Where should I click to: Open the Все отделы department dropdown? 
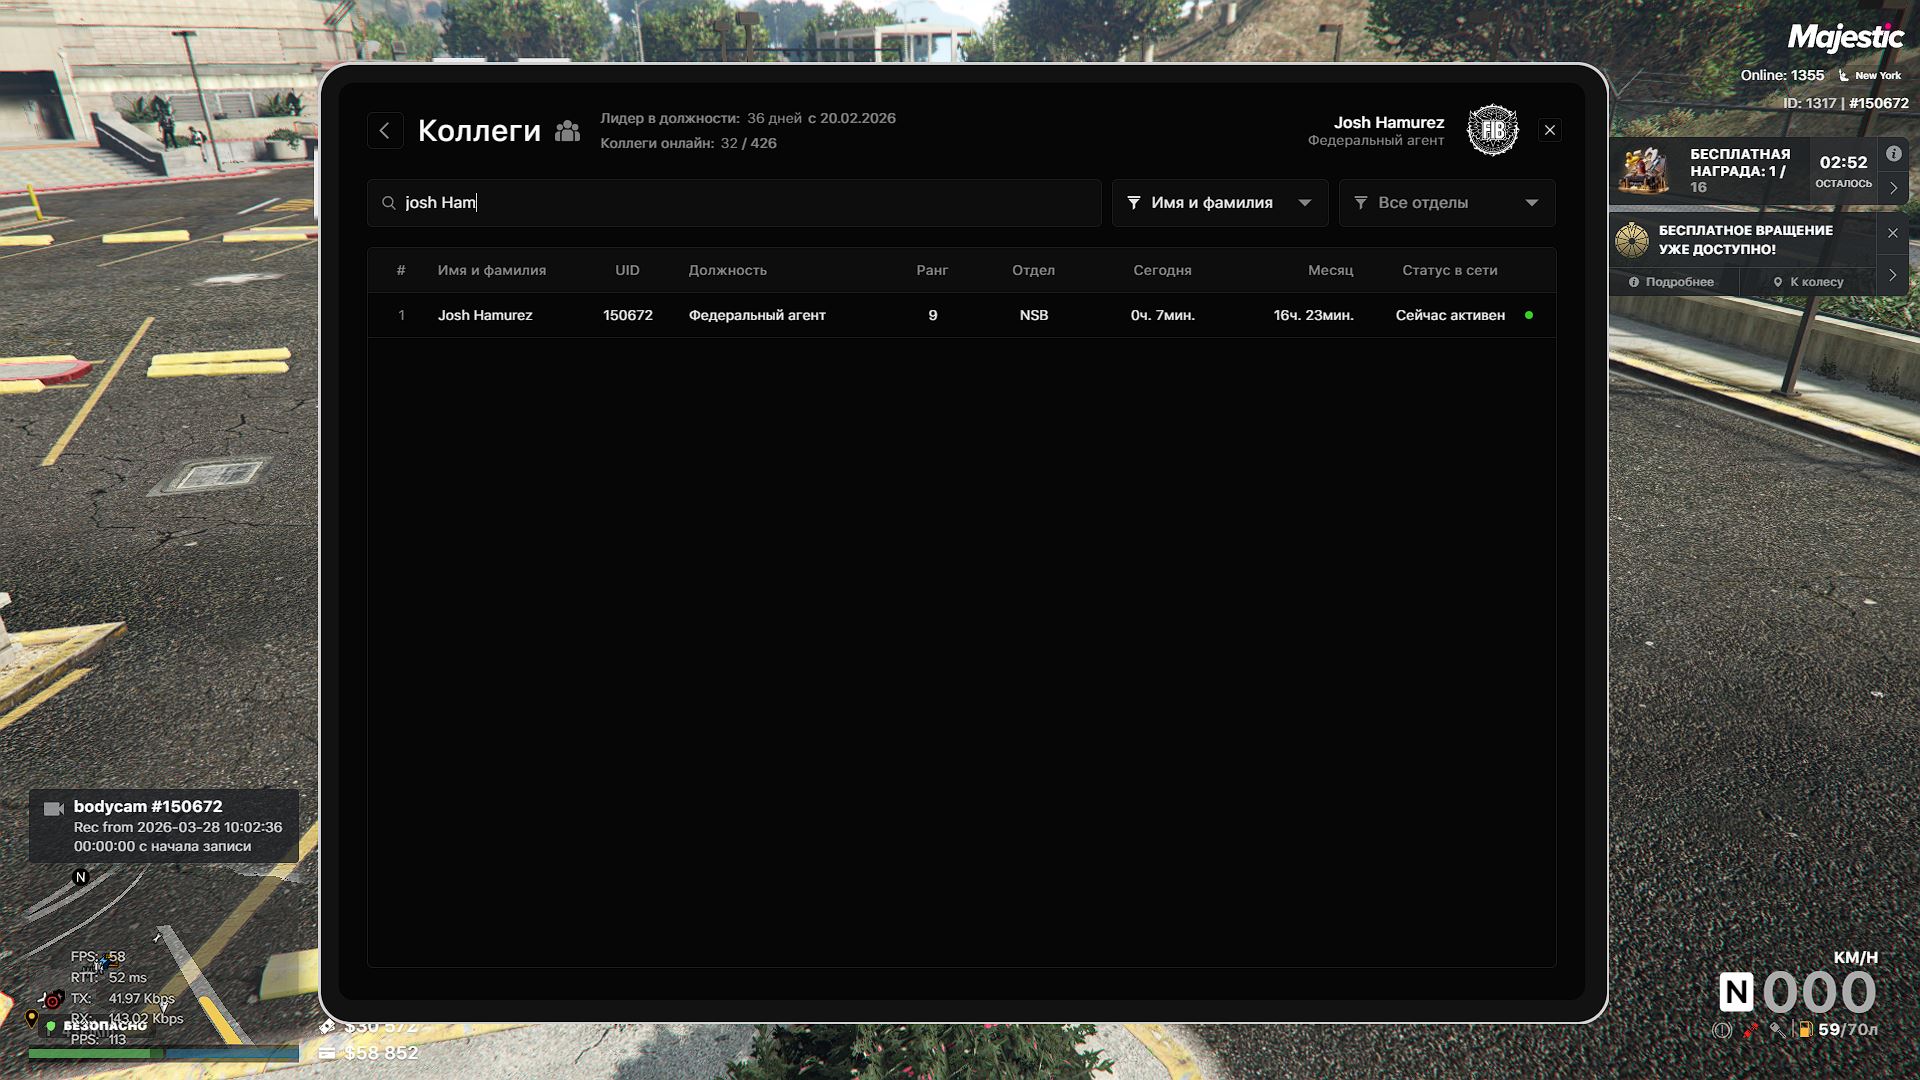1446,203
